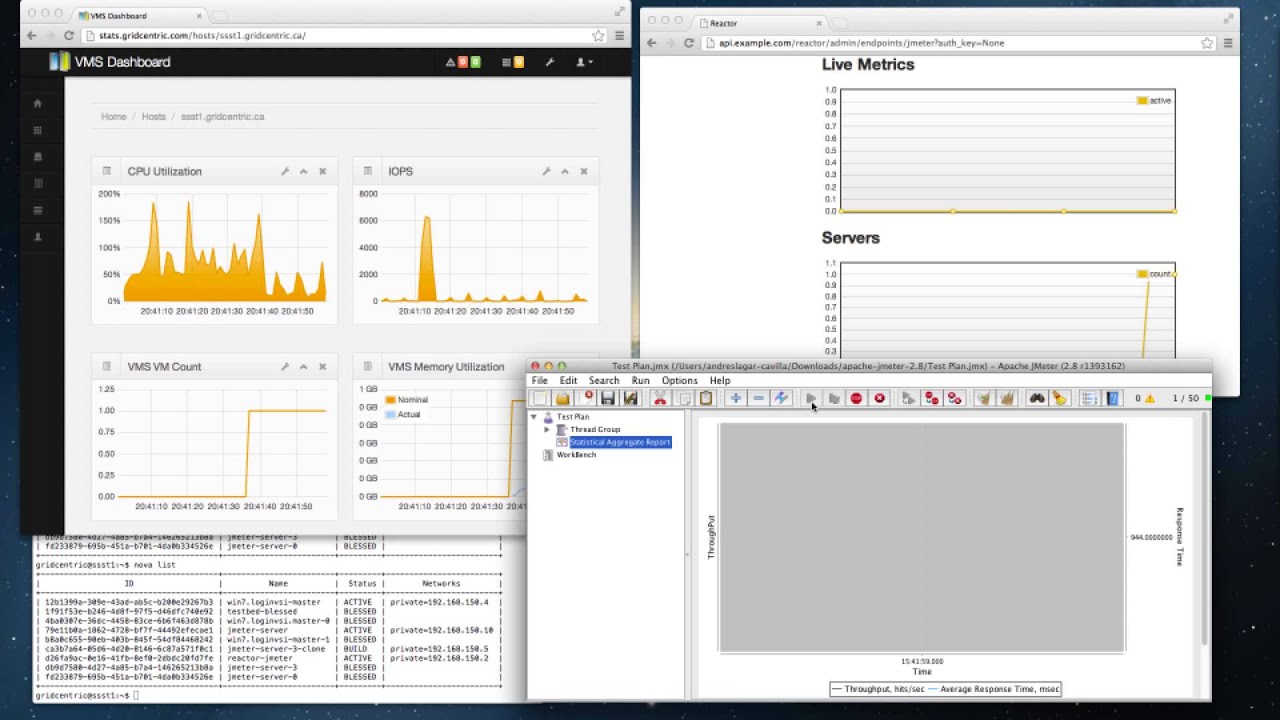Click the list icon with yellow badge in header

click(x=507, y=62)
